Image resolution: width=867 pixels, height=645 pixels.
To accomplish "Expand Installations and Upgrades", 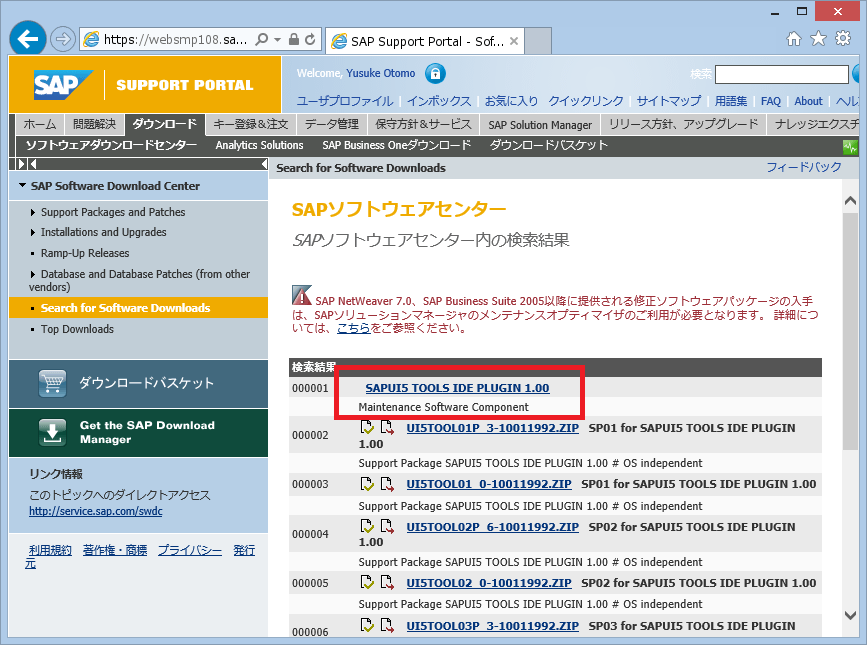I will 33,232.
